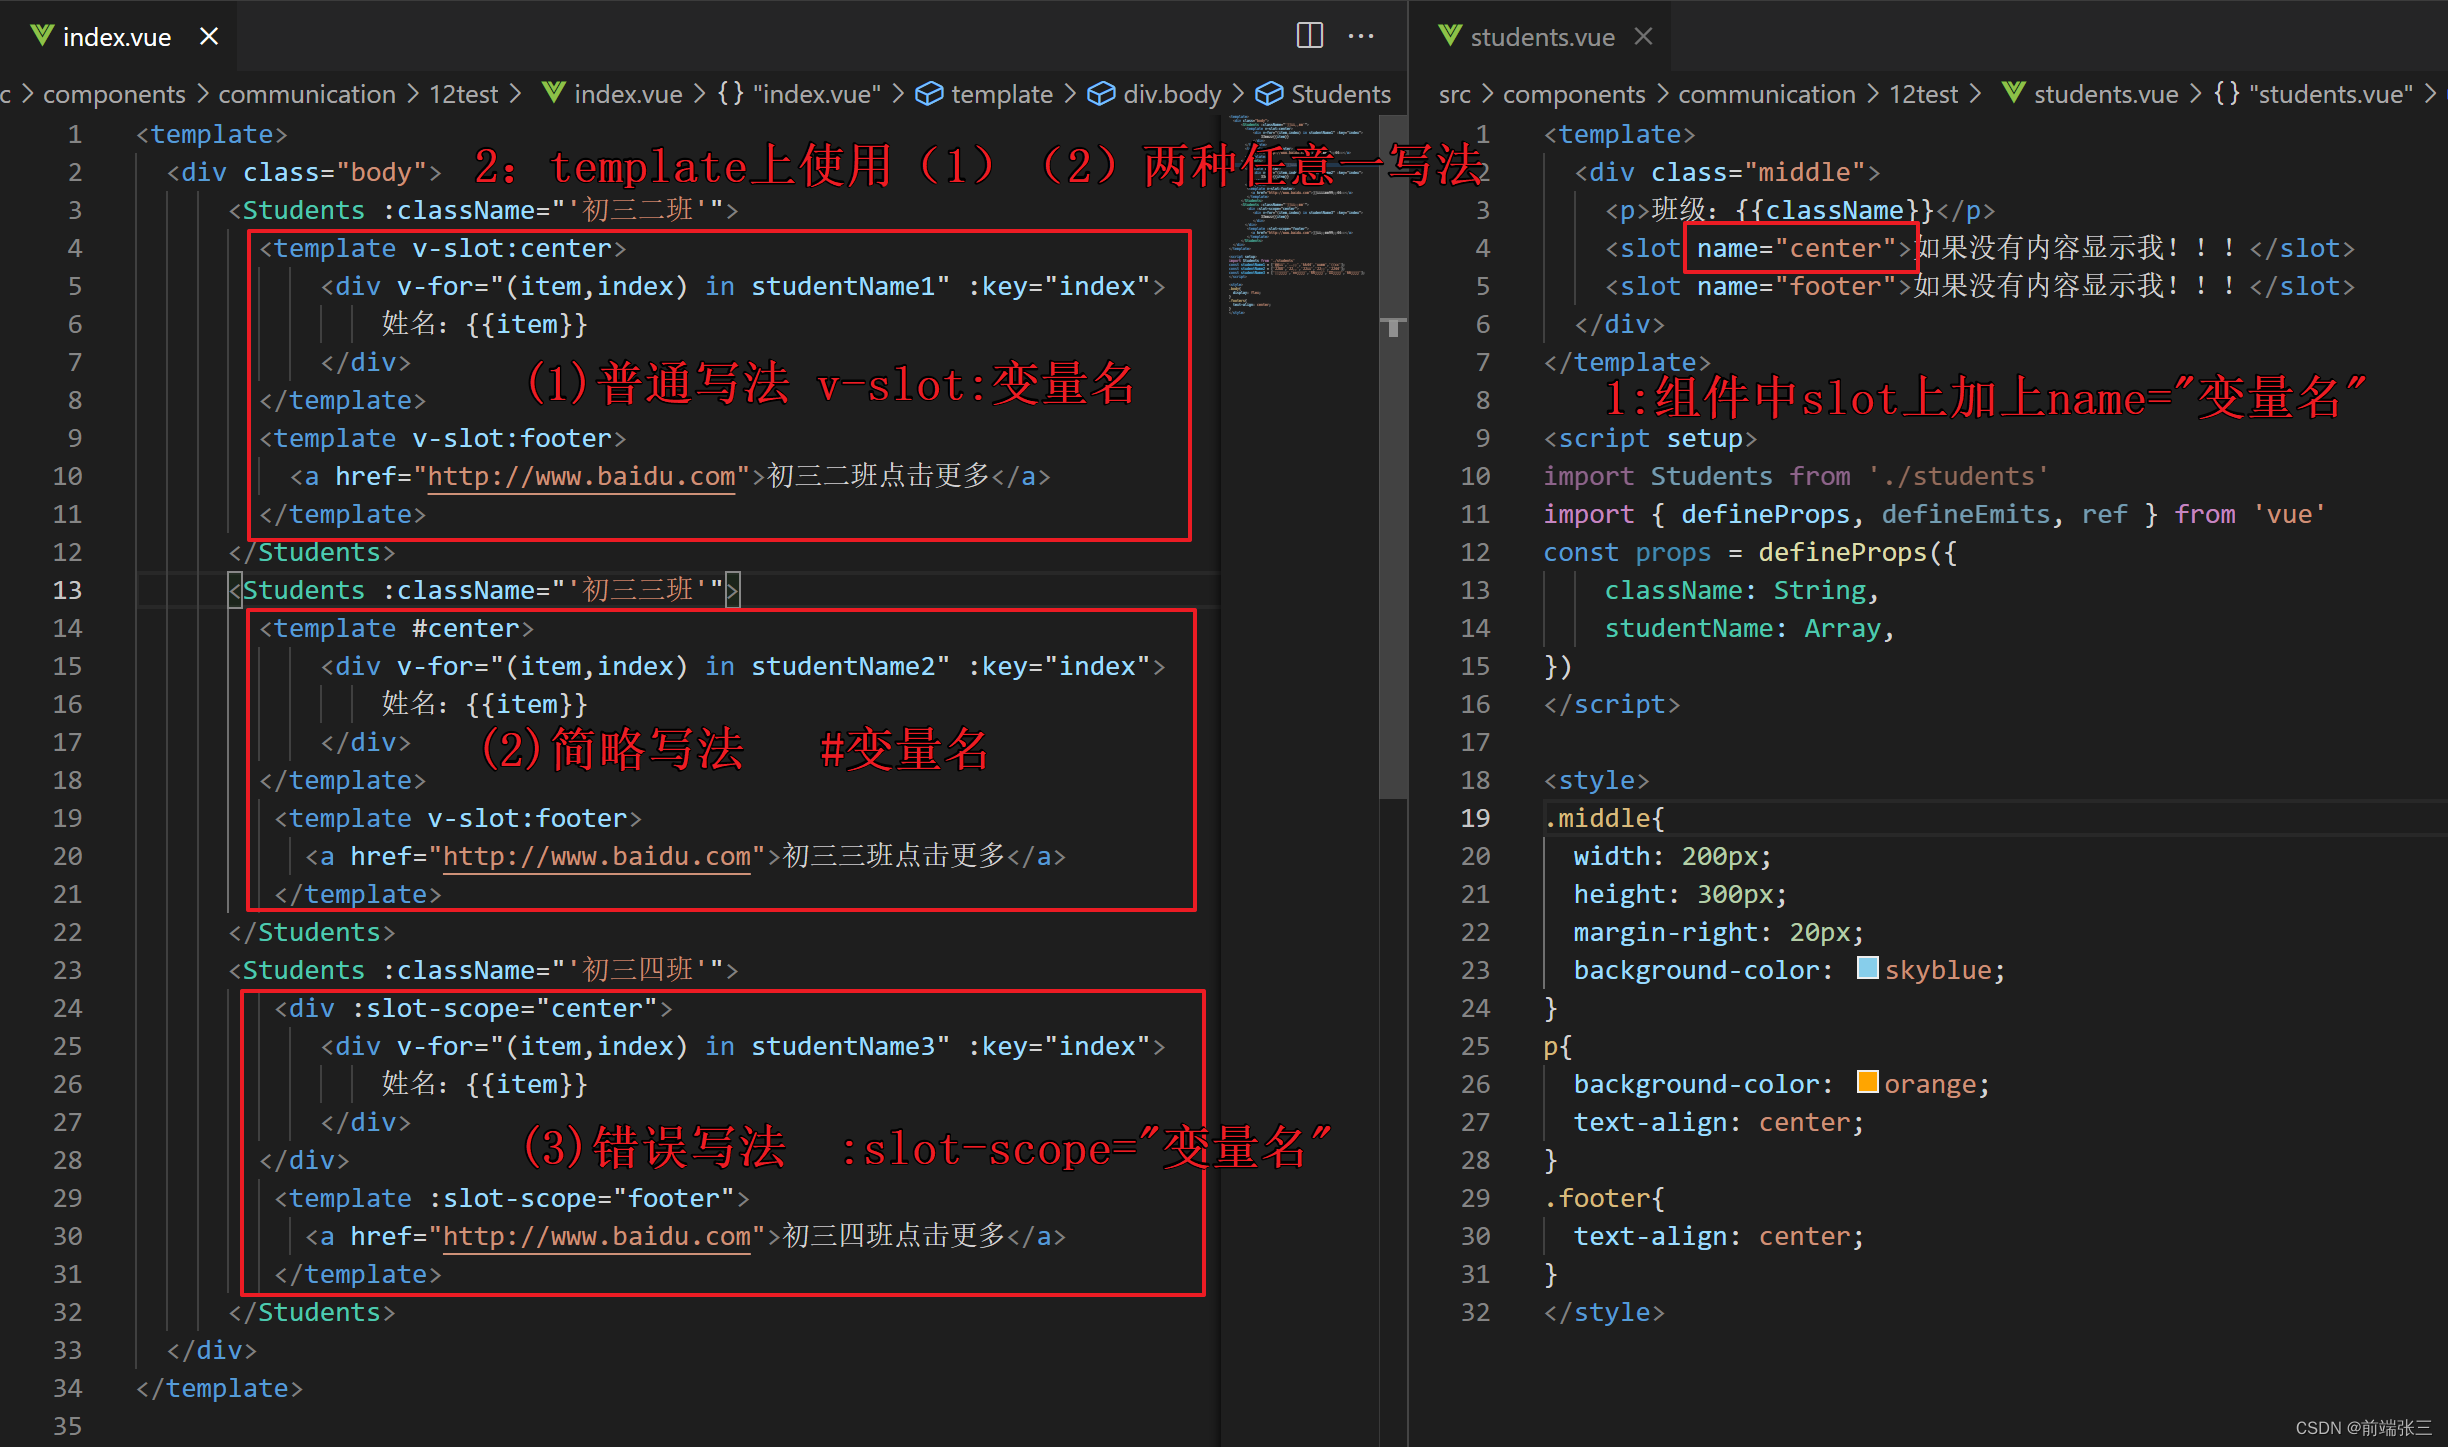Image resolution: width=2448 pixels, height=1447 pixels.
Task: Click the Students cube icon in breadcrumb
Action: click(x=1269, y=94)
